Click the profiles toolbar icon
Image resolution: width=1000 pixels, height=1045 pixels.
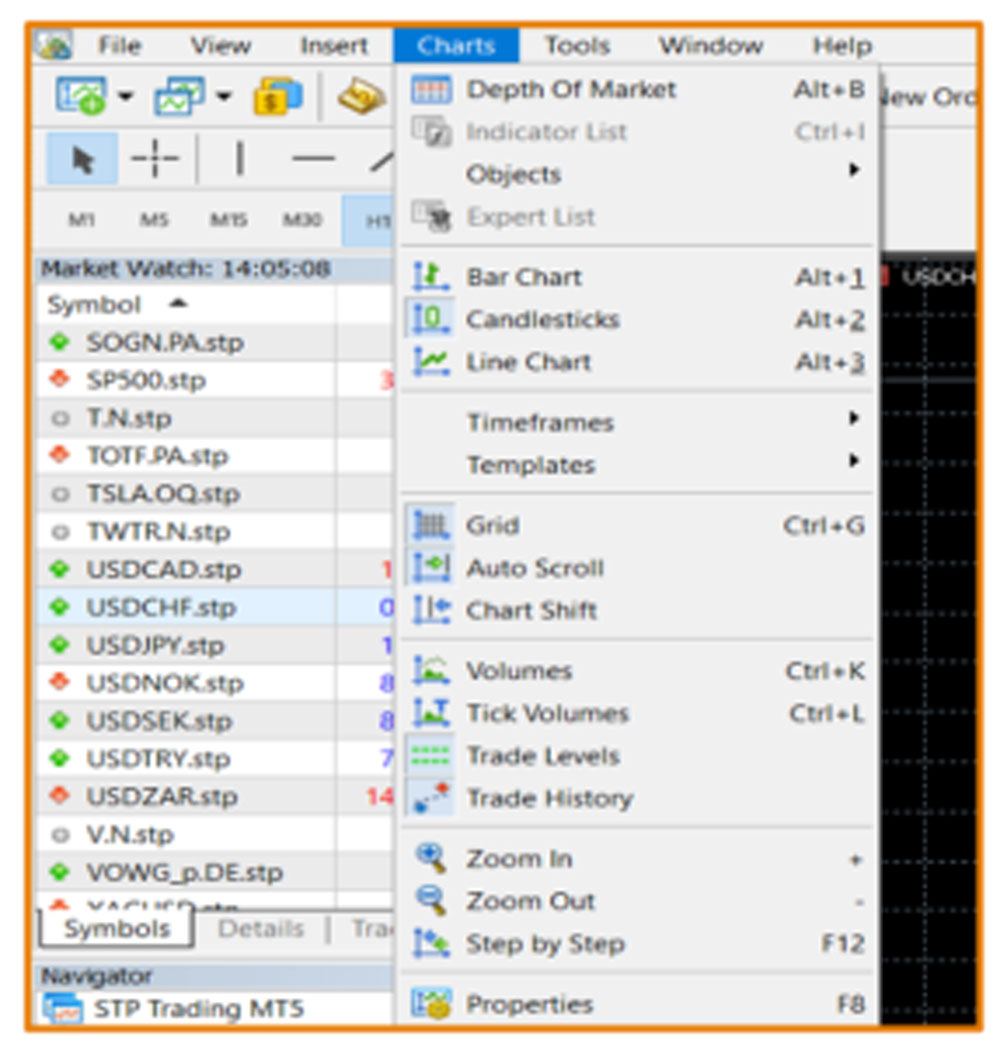179,95
